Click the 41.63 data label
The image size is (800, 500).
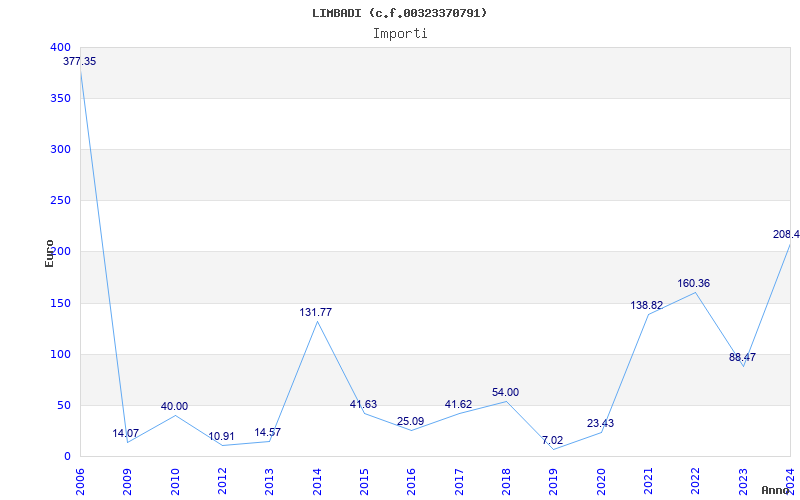pyautogui.click(x=363, y=405)
